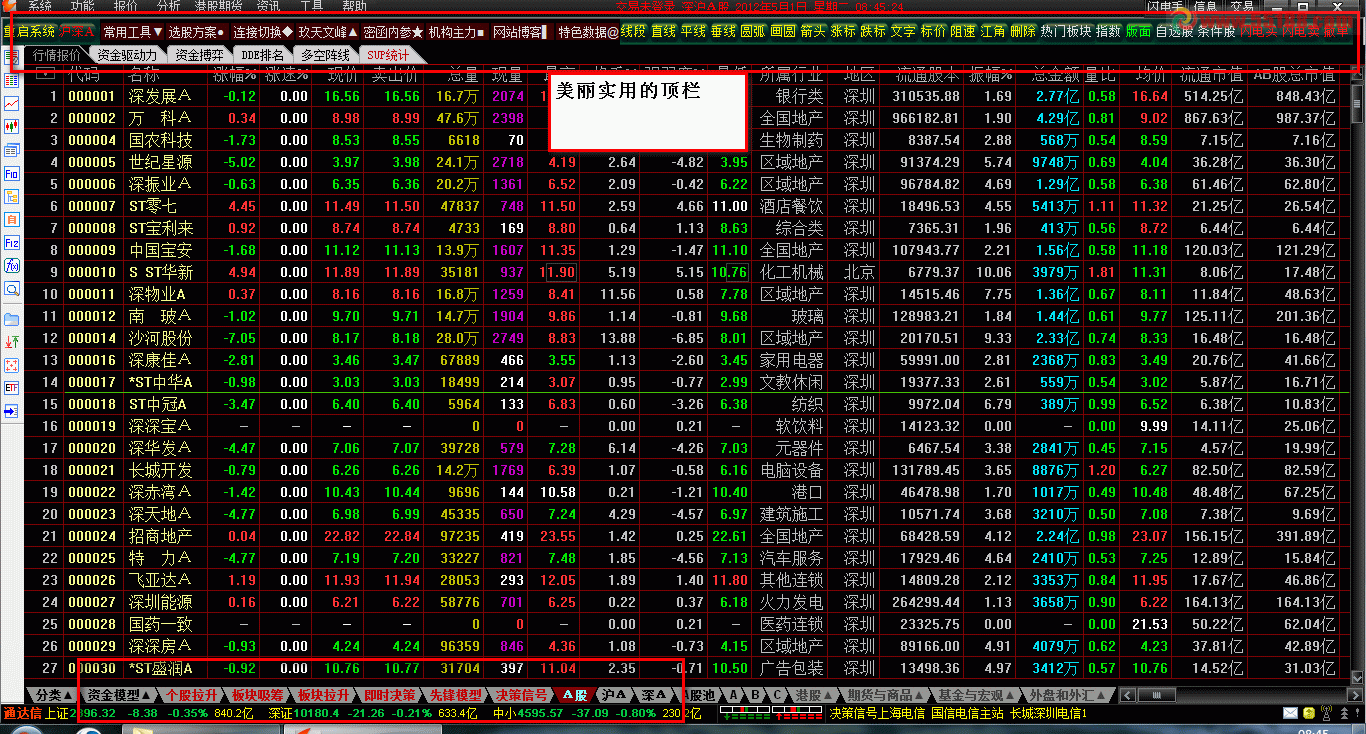Click the blue arrow exit icon in sidebar
Viewport: 1366px width, 734px height.
[11, 411]
